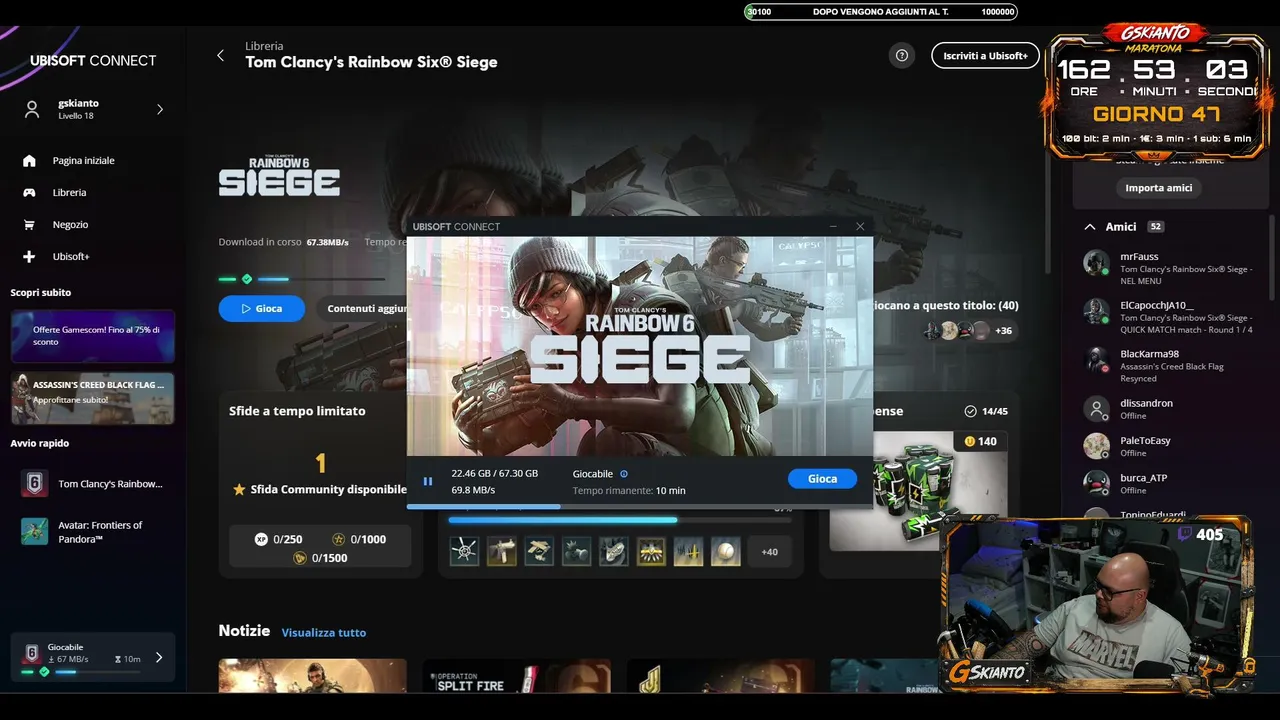Select the first reward icon with crosshair
The height and width of the screenshot is (720, 1280).
click(x=464, y=551)
